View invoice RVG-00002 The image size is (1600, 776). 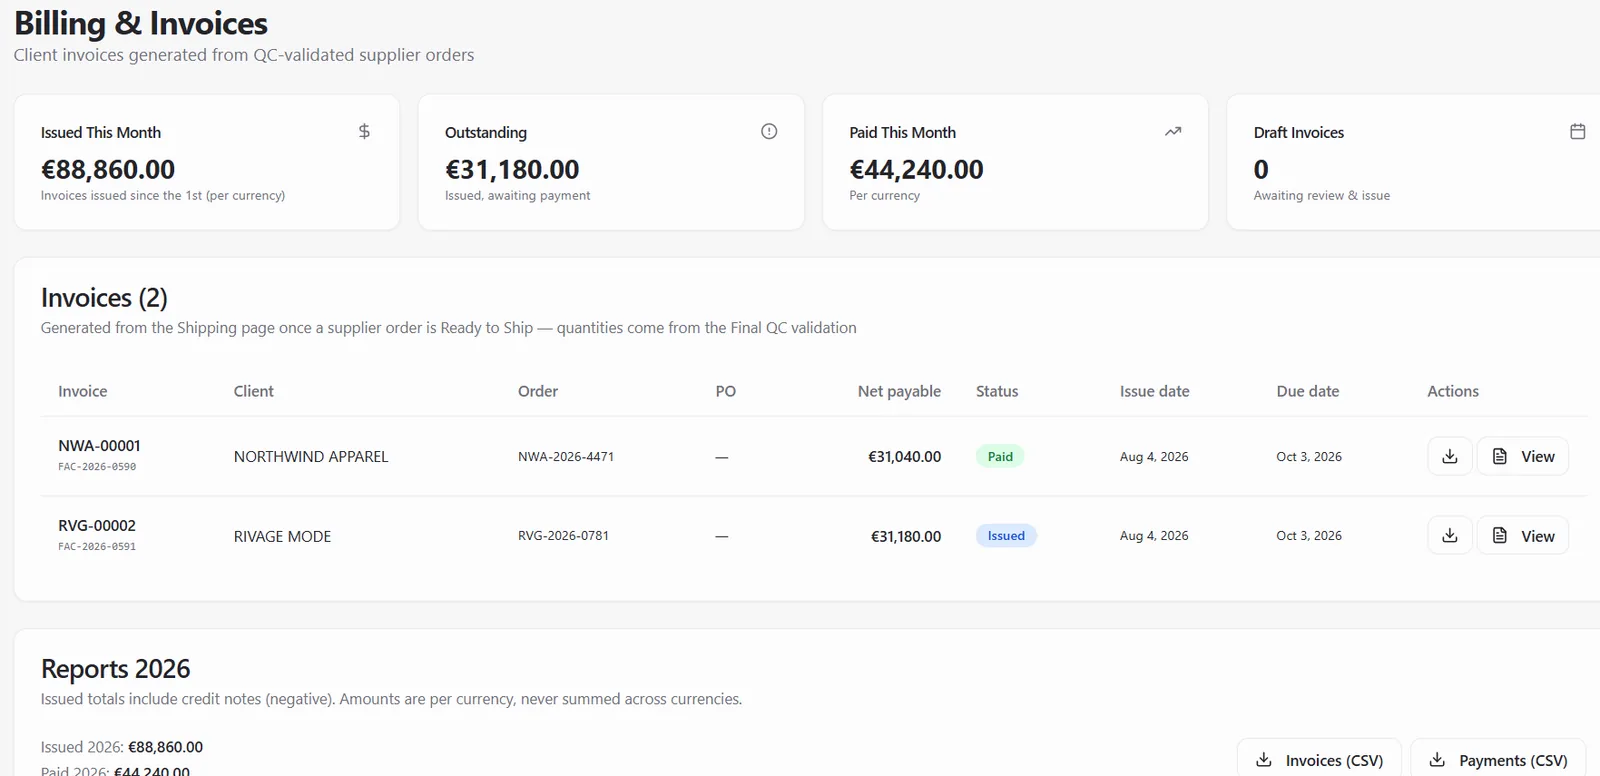1523,536
